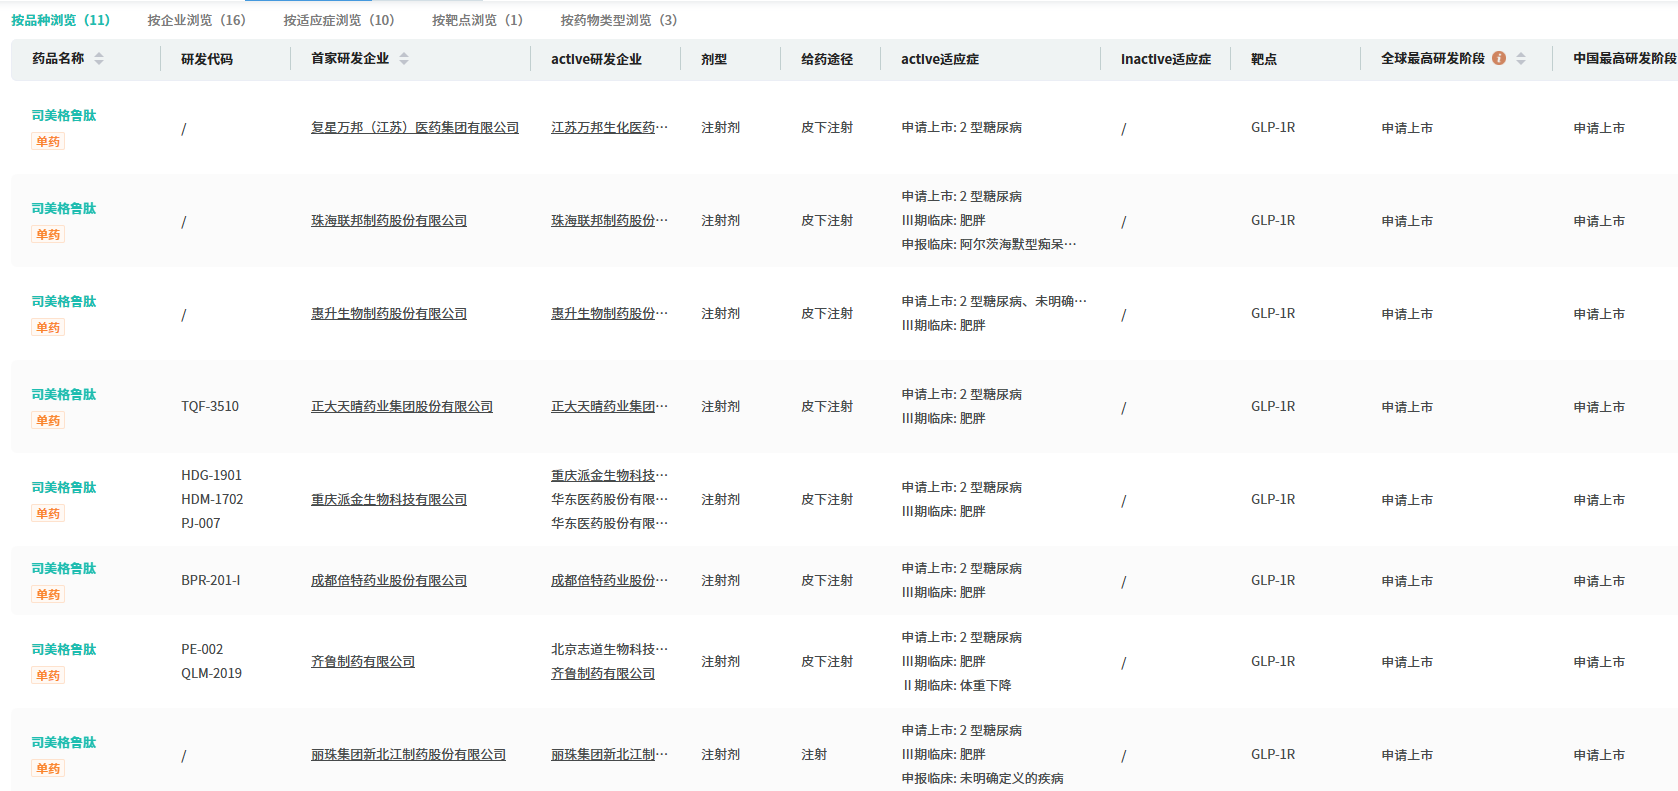This screenshot has width=1678, height=791.
Task: Click the 正大天晴药业集团股份有限公司 link
Action: pyautogui.click(x=402, y=407)
